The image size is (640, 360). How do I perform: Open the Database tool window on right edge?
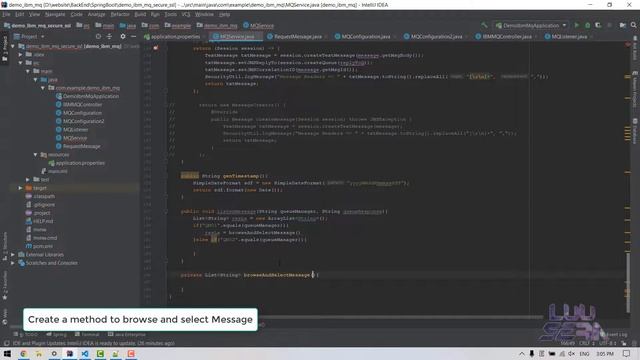coord(635,131)
